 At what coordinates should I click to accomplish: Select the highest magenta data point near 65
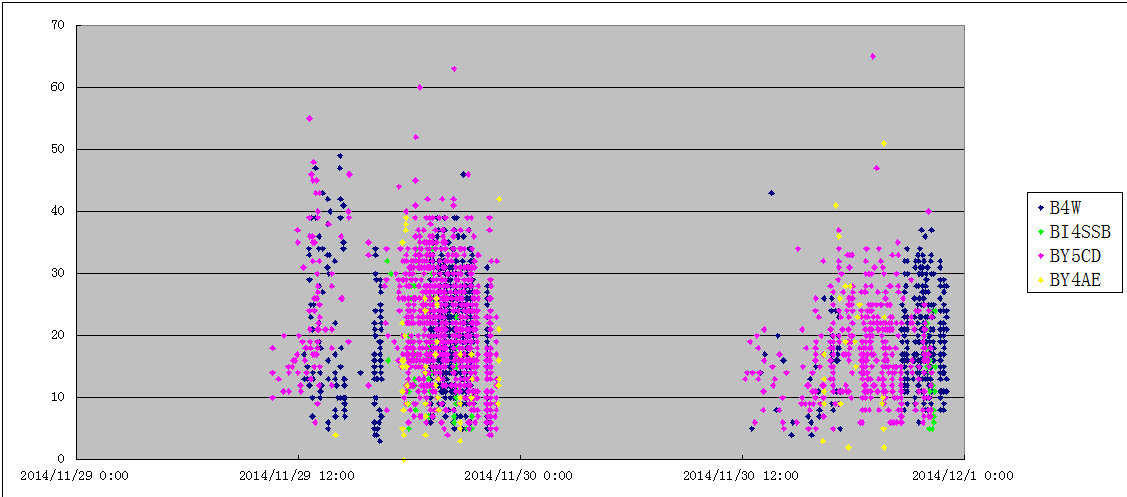[x=873, y=56]
